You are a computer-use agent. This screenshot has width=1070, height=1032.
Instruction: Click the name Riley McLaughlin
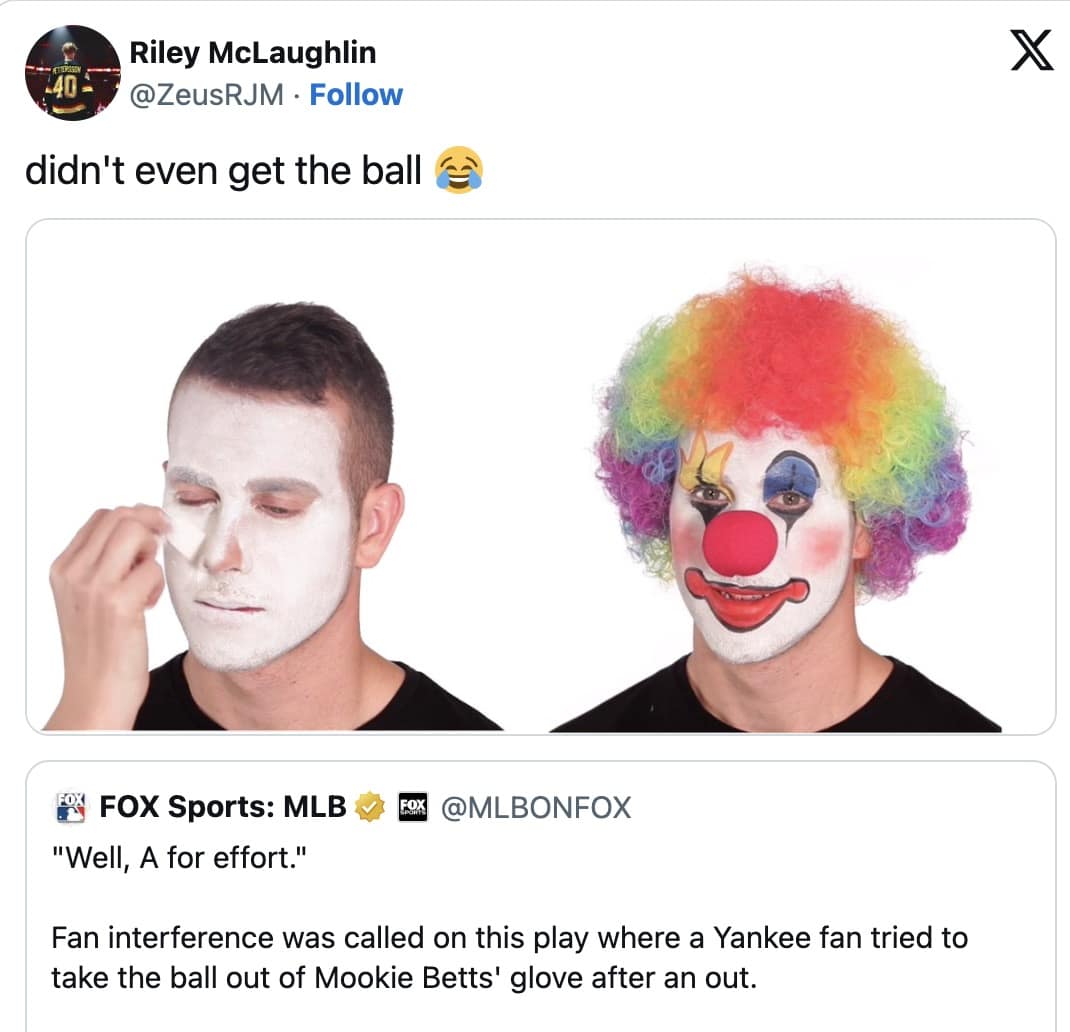253,52
